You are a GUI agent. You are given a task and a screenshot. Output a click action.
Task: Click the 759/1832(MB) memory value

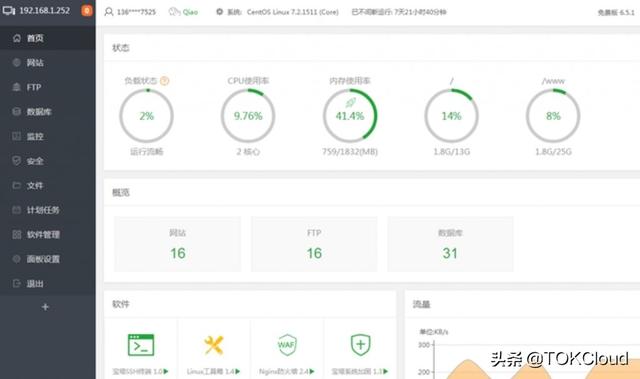[x=350, y=152]
